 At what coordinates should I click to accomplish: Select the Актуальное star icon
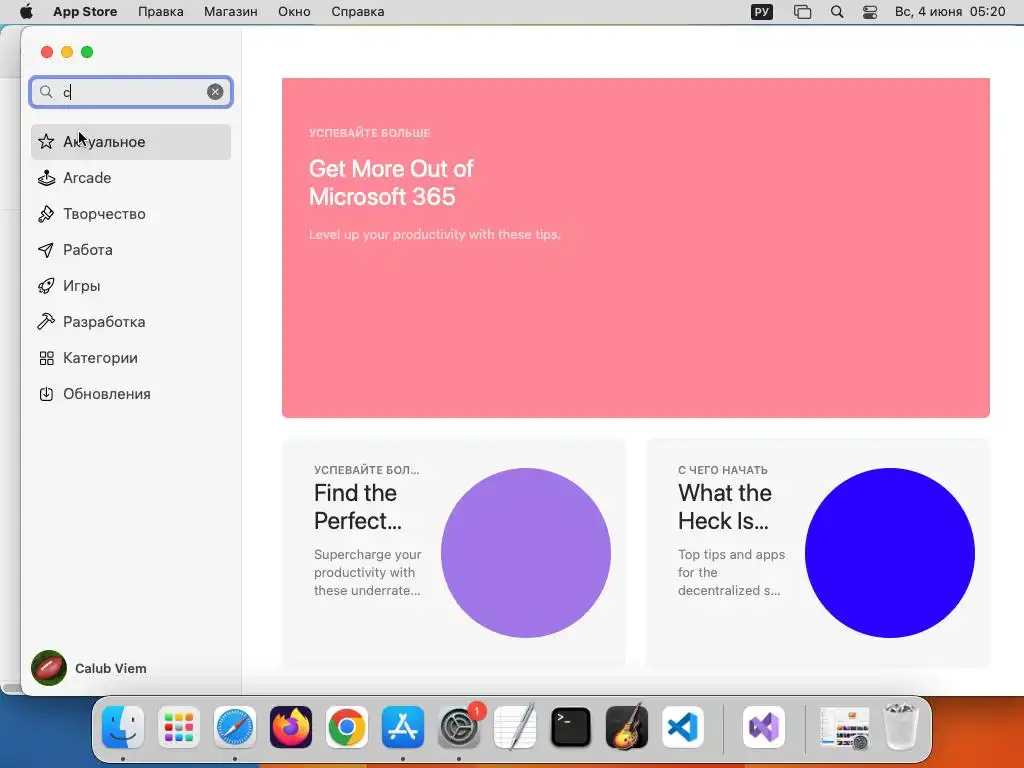click(46, 142)
